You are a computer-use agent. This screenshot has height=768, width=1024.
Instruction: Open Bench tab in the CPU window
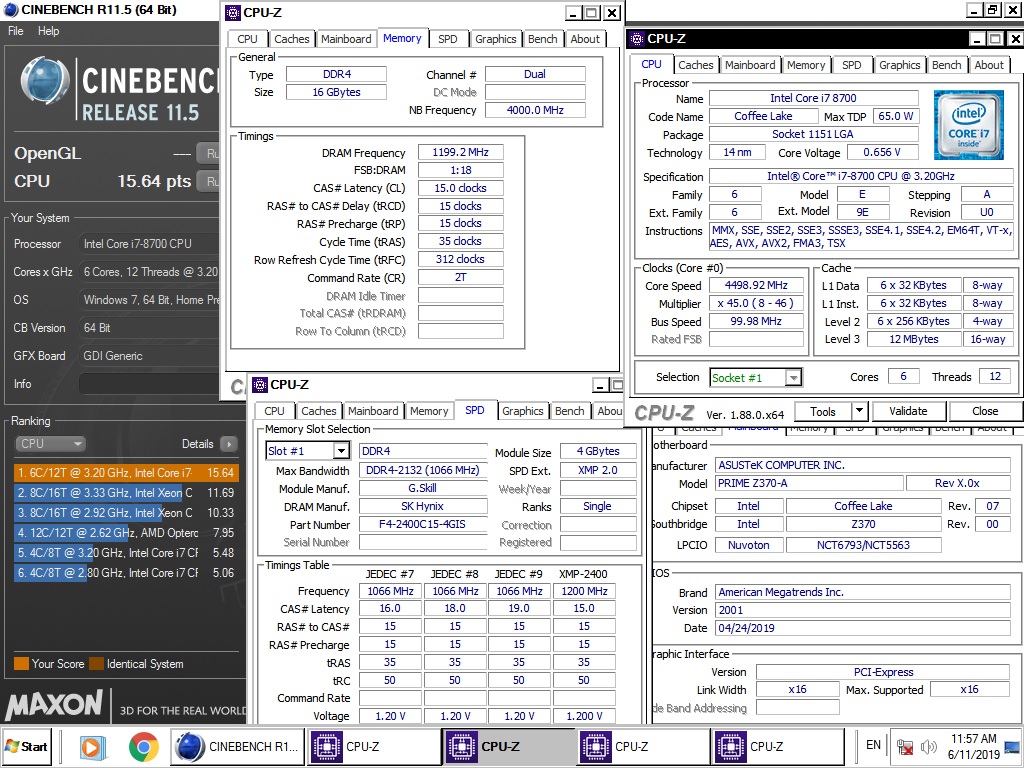pos(947,65)
